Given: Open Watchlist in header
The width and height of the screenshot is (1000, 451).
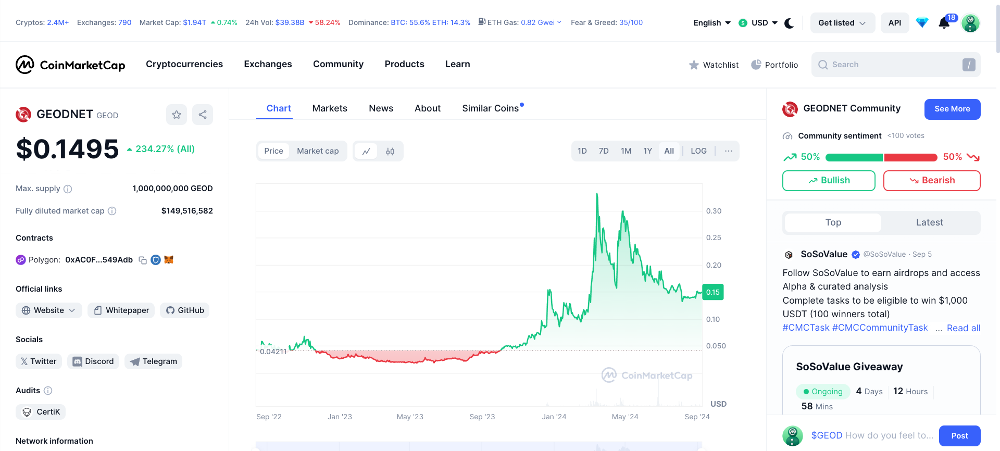Looking at the screenshot, I should 714,64.
